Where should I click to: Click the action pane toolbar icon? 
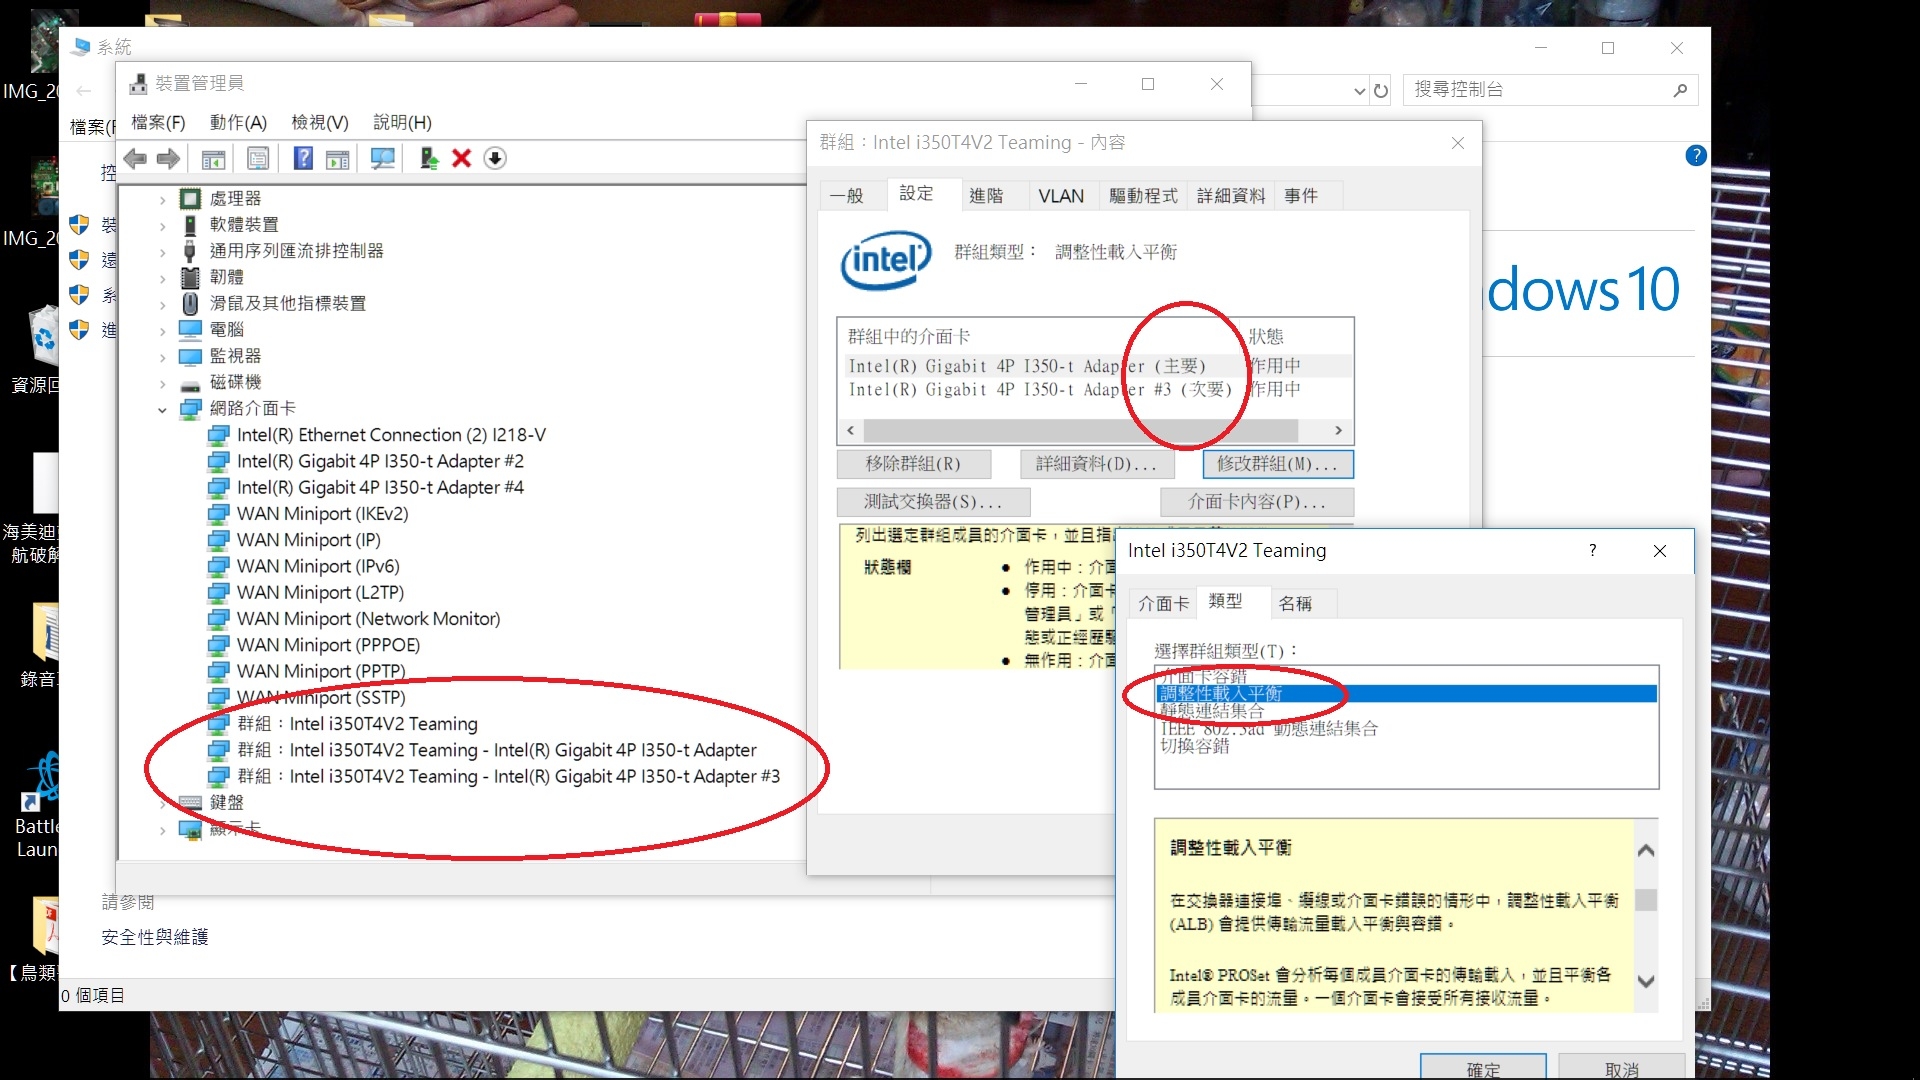[338, 158]
